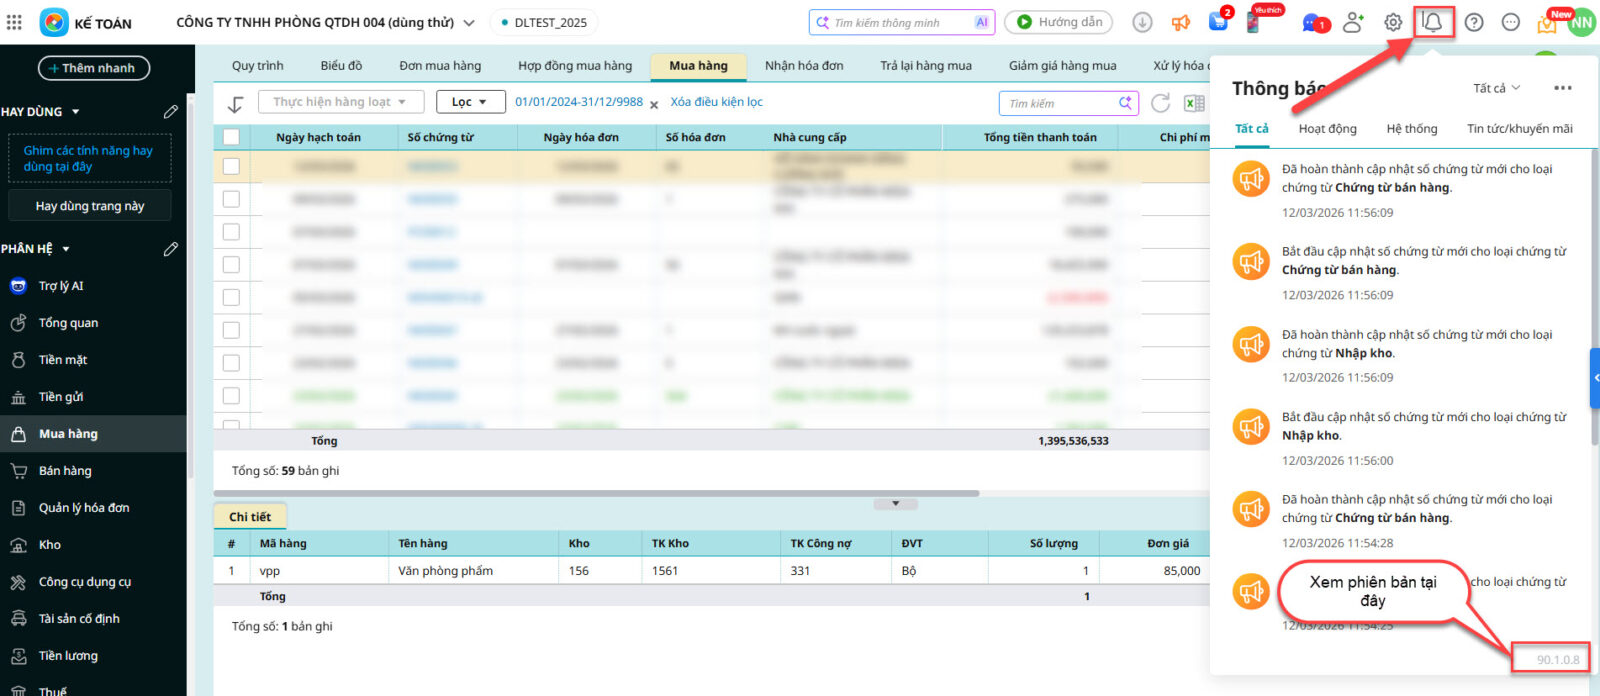Open the three-dot notification options menu
Screen dimensions: 1600x696
click(1562, 88)
